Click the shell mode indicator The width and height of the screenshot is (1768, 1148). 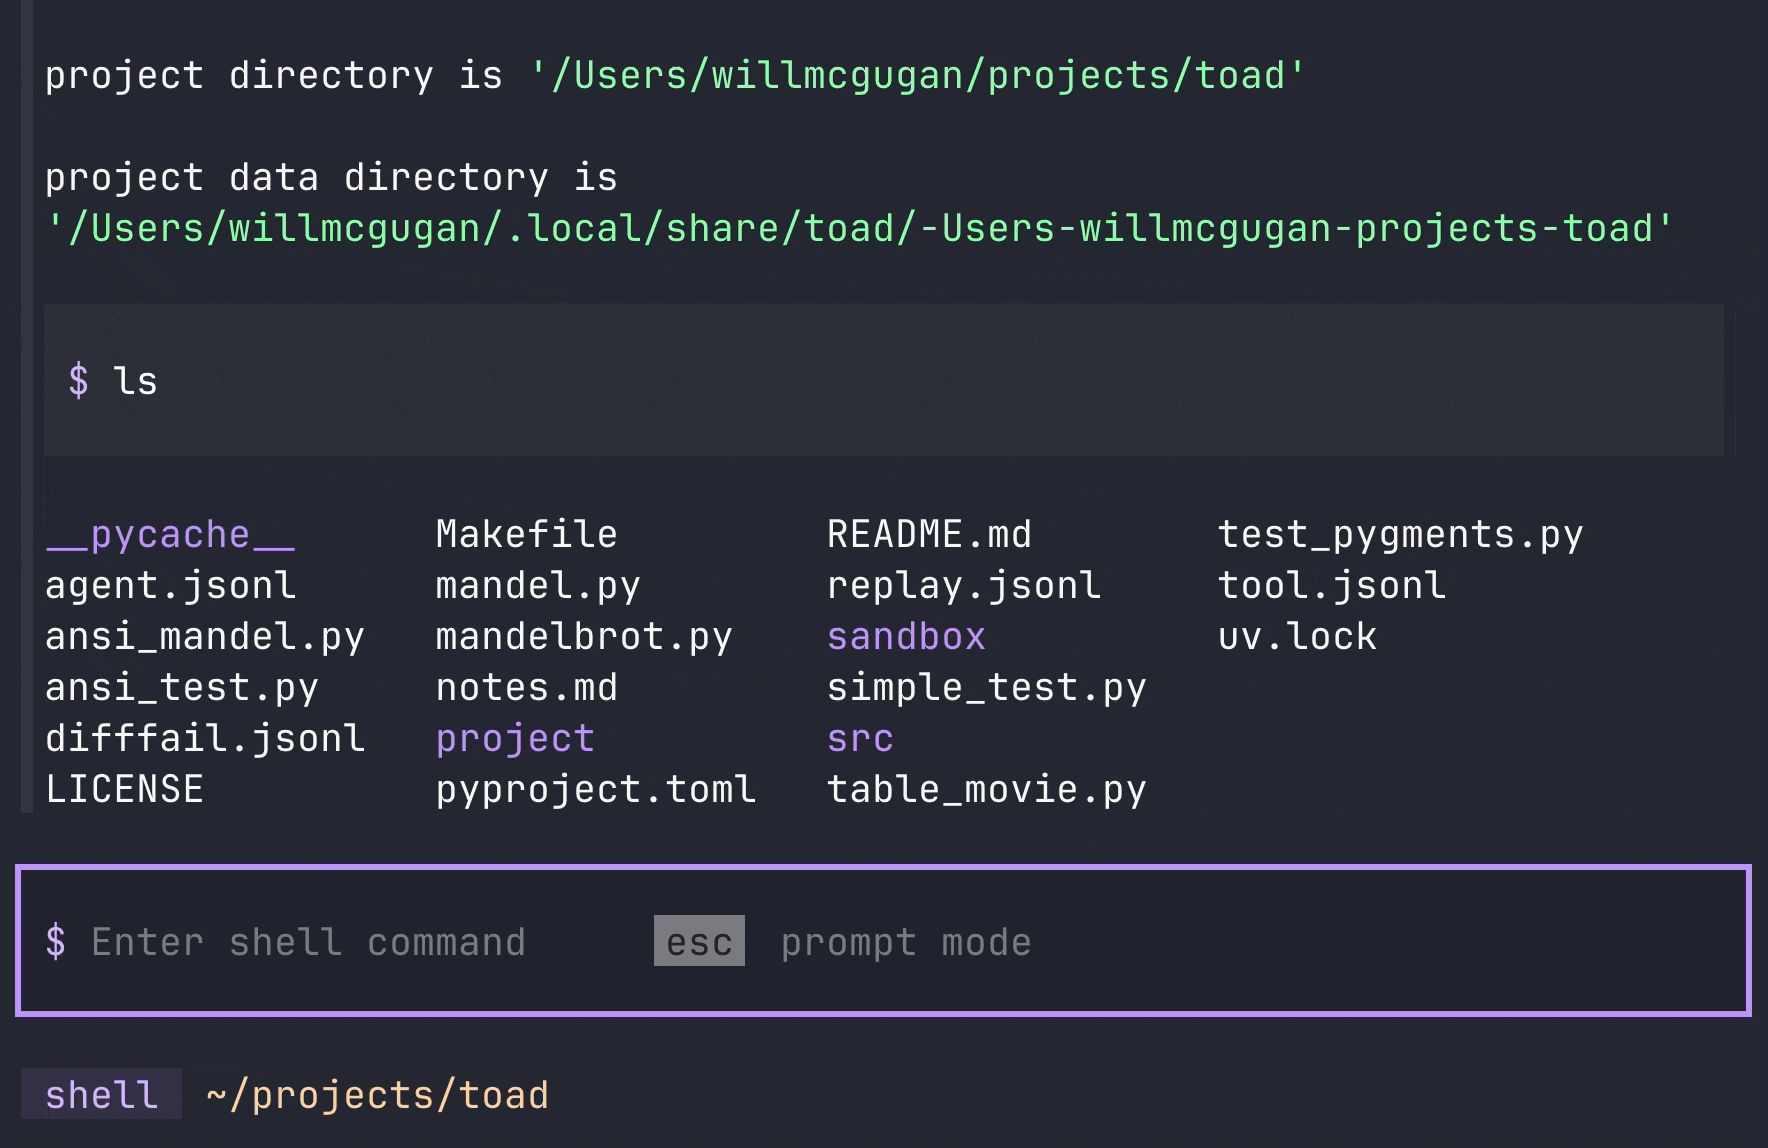click(101, 1094)
